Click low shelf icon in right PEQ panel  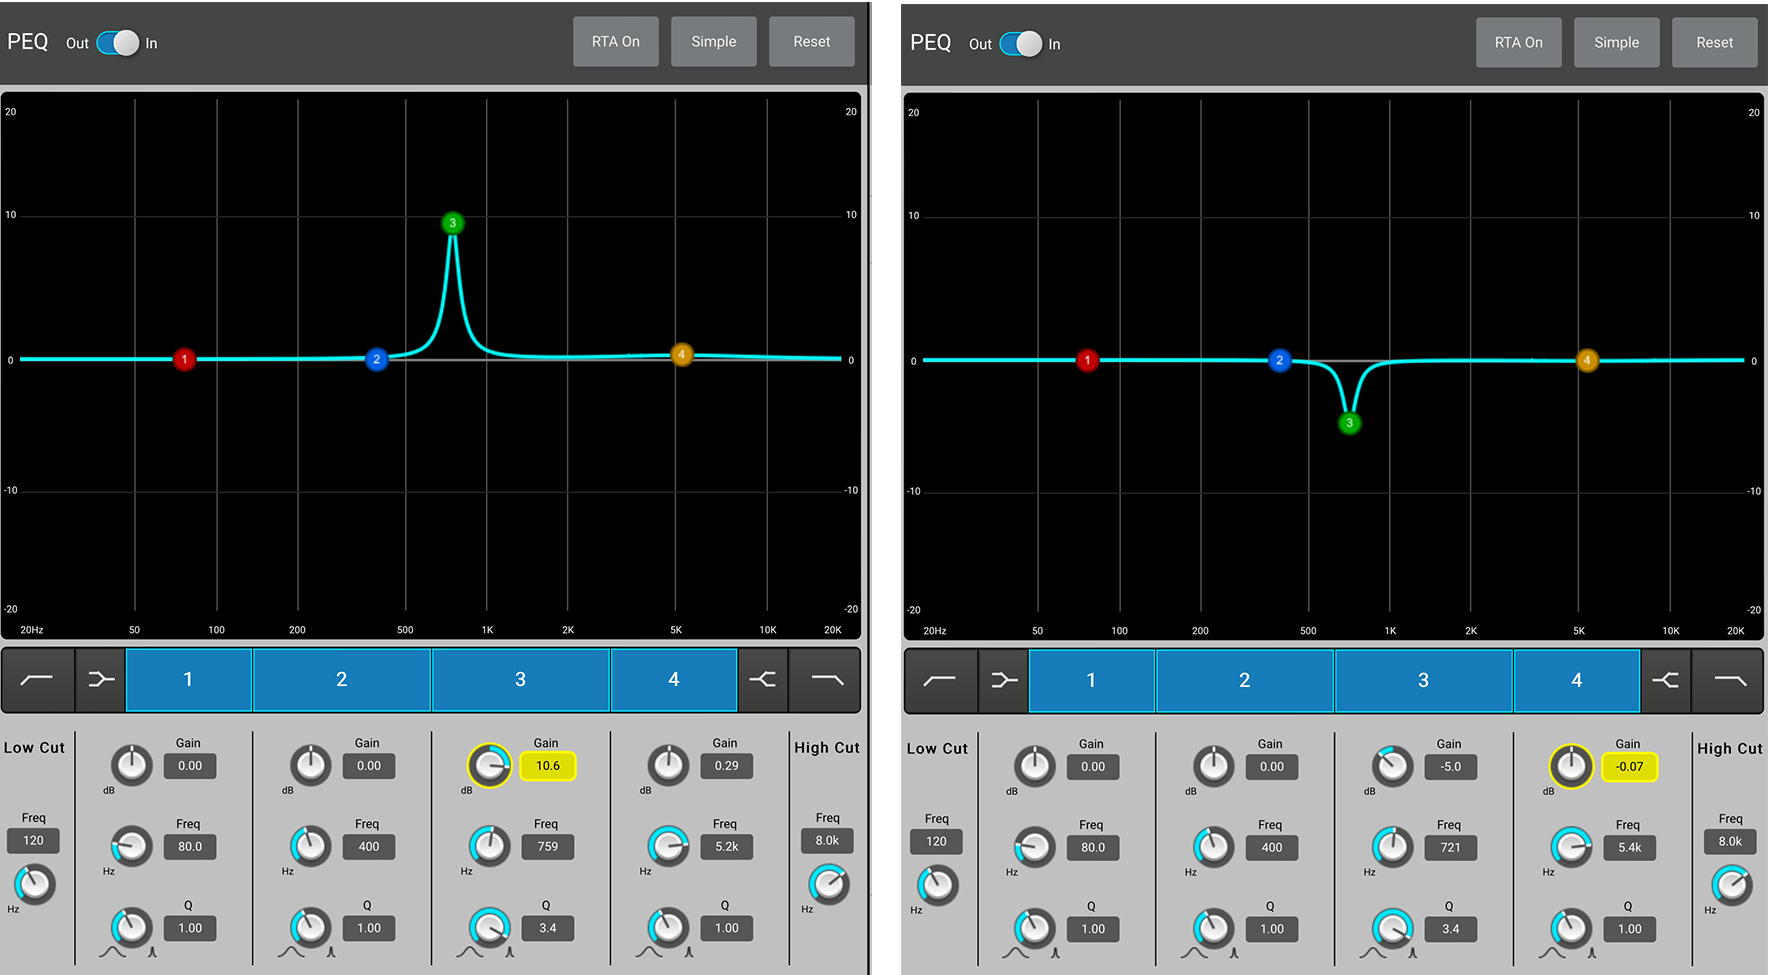pyautogui.click(x=1004, y=681)
